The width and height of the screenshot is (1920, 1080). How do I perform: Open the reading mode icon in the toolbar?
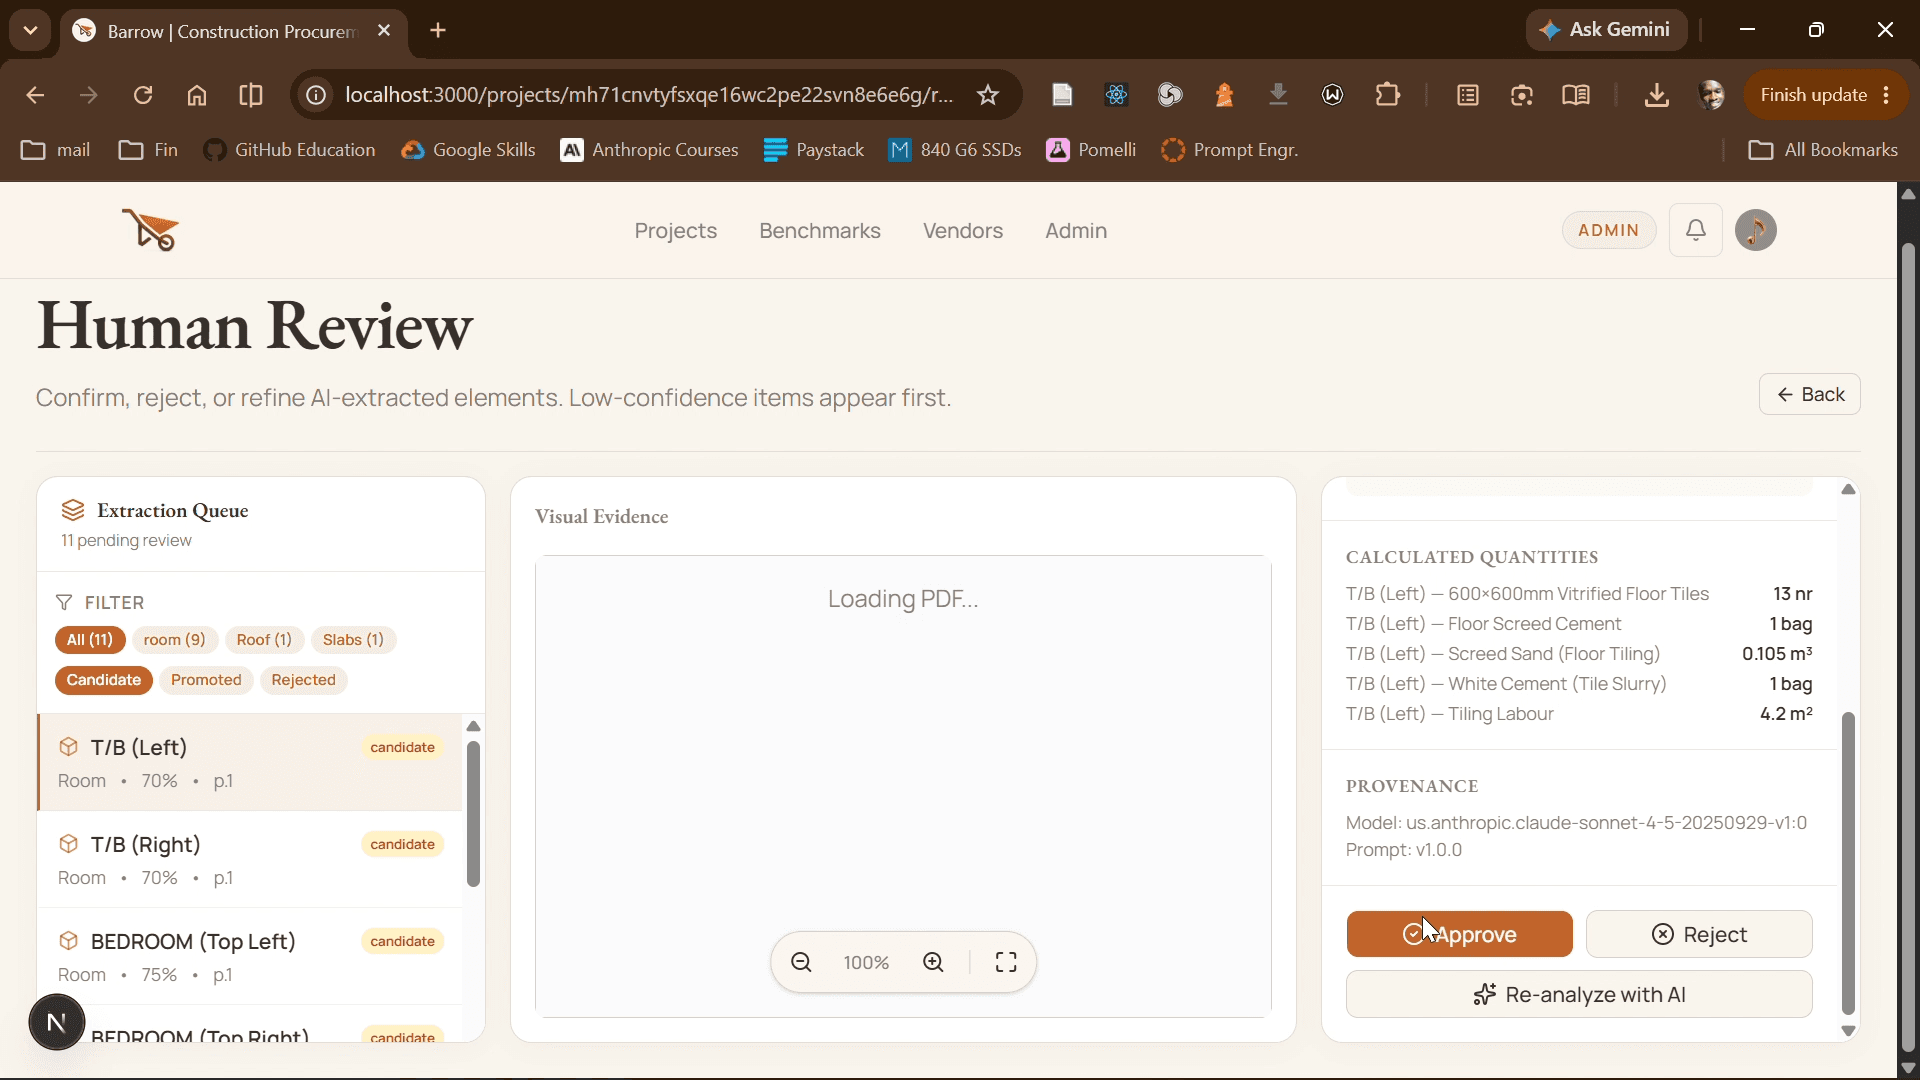pyautogui.click(x=1576, y=95)
